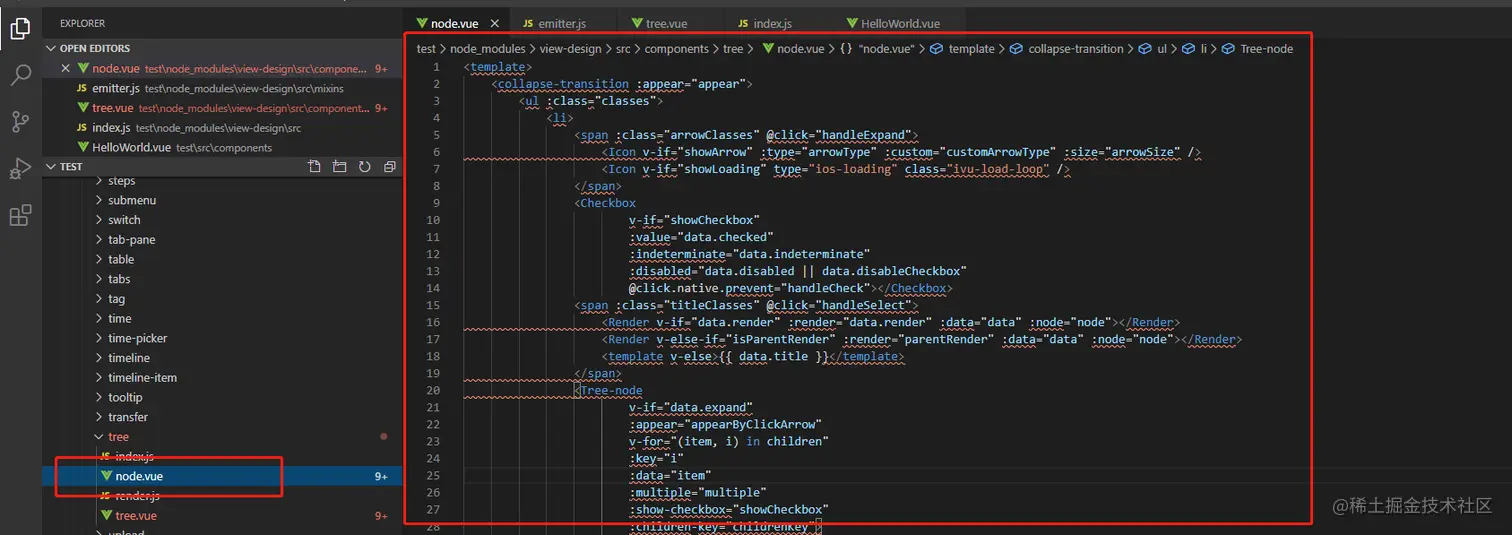Close node.vue from the Open Editors list
1512x535 pixels.
pyautogui.click(x=65, y=68)
